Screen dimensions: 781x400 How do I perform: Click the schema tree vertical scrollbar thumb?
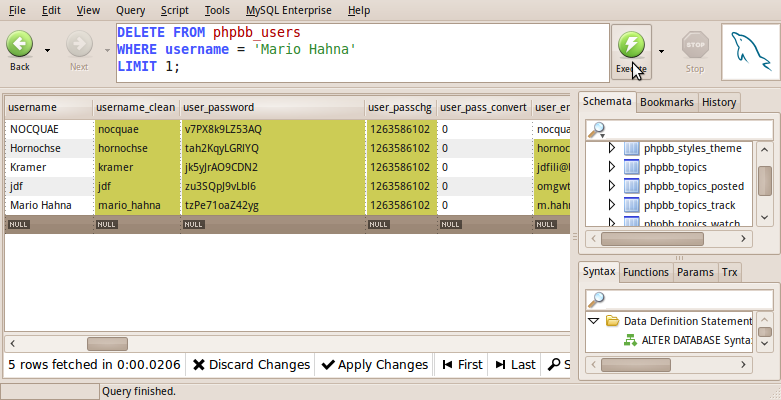[765, 180]
